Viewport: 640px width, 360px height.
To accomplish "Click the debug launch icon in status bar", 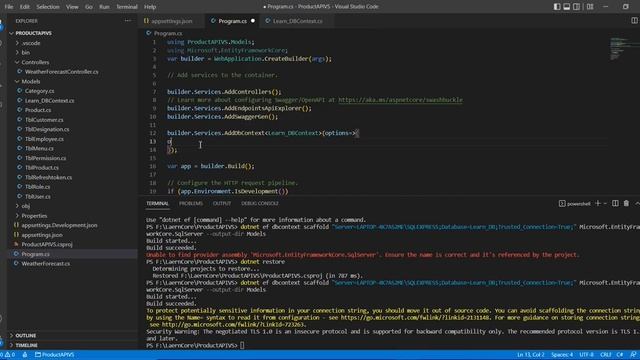I will point(25,355).
